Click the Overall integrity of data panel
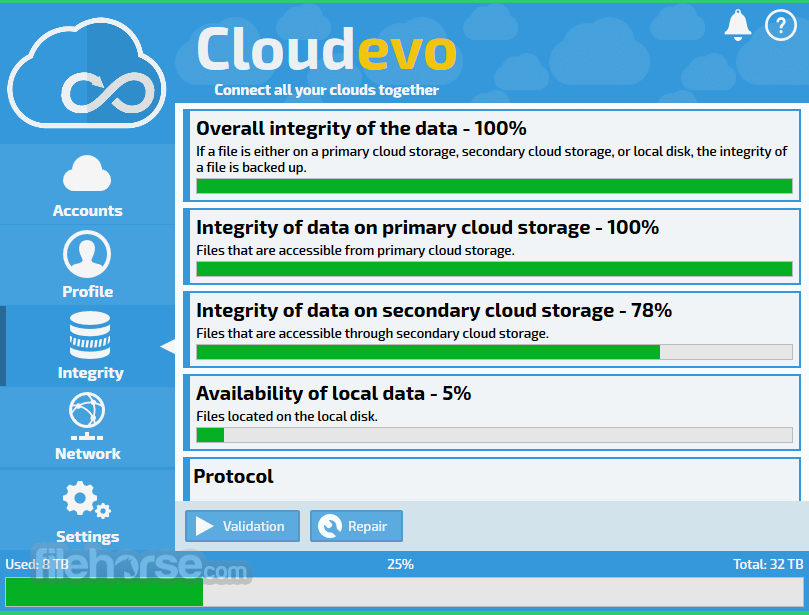809x615 pixels. [x=492, y=155]
